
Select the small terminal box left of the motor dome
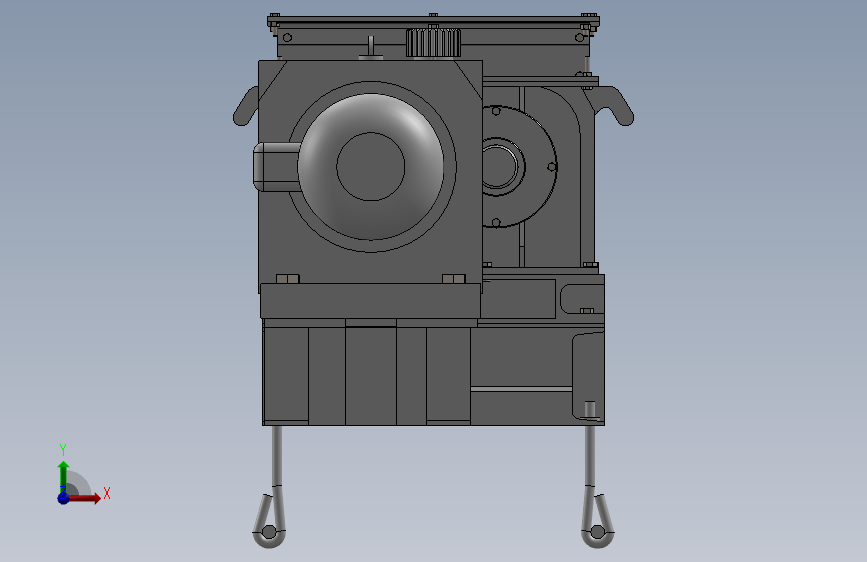tap(276, 166)
